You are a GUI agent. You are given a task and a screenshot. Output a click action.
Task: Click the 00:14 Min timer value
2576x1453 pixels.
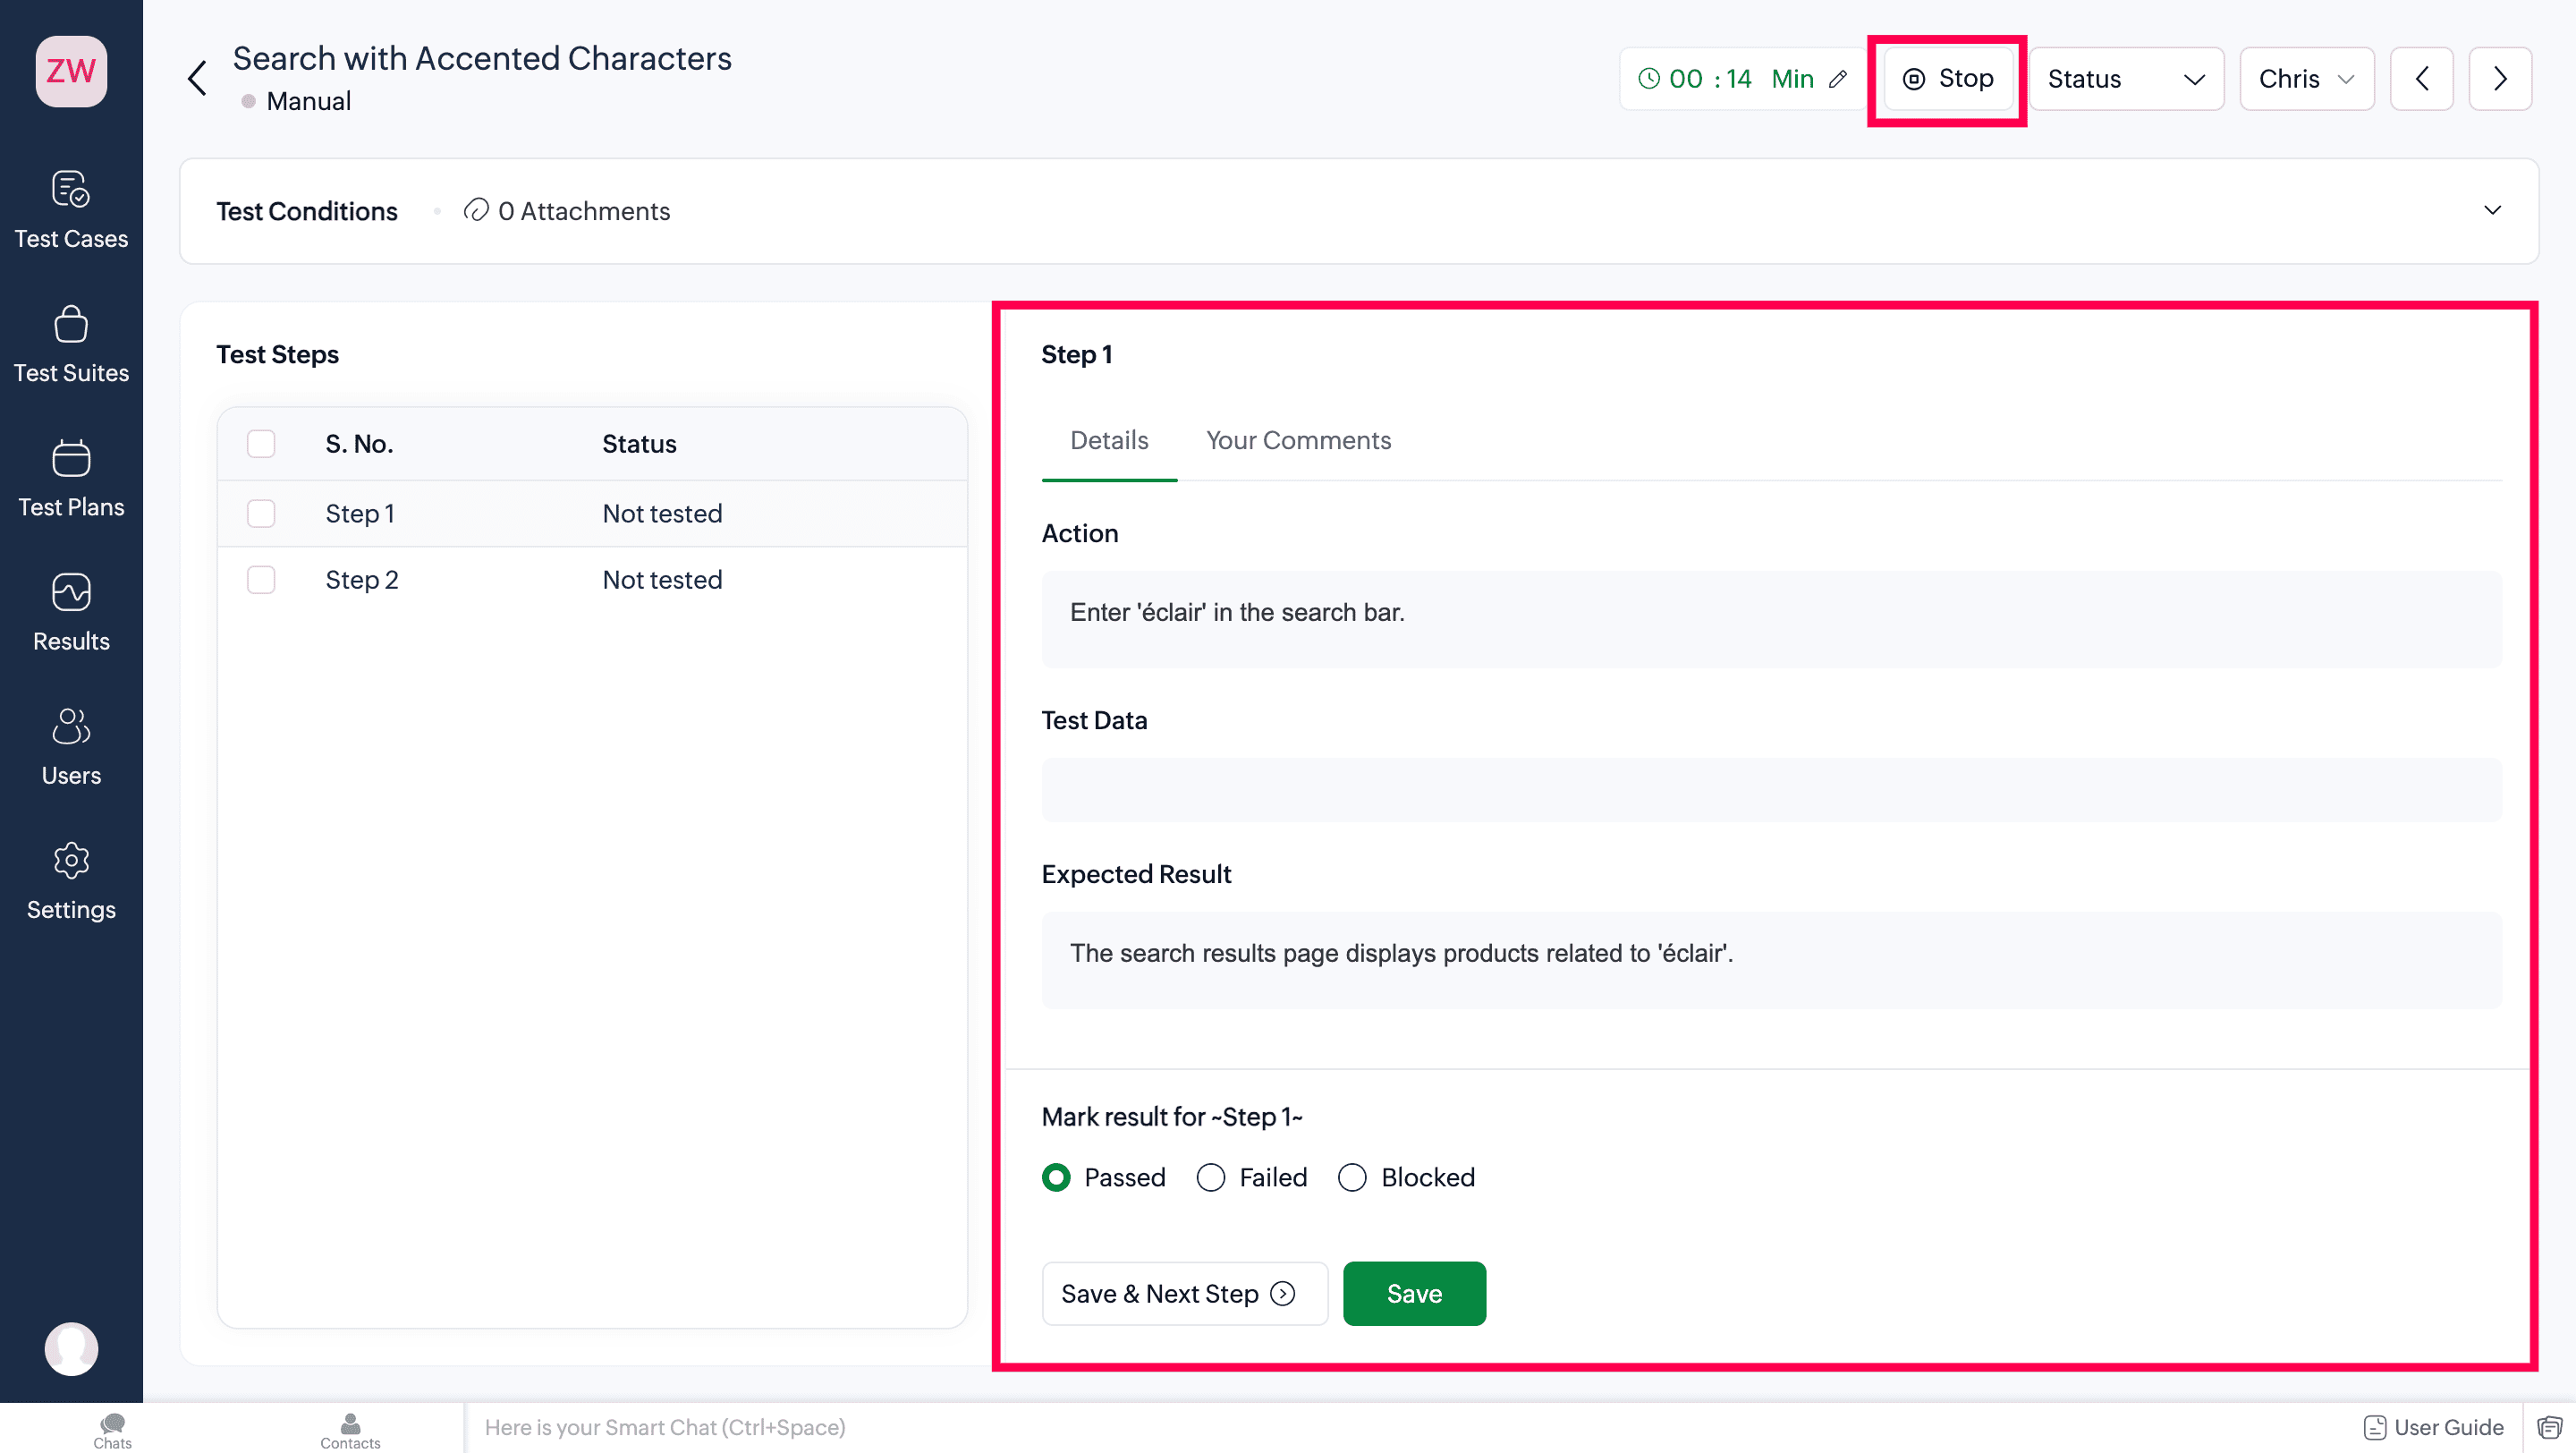pos(1741,78)
